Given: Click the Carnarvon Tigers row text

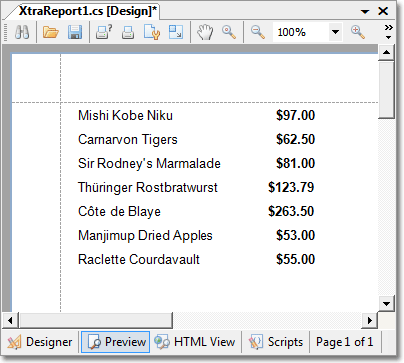Looking at the screenshot, I should tap(128, 140).
